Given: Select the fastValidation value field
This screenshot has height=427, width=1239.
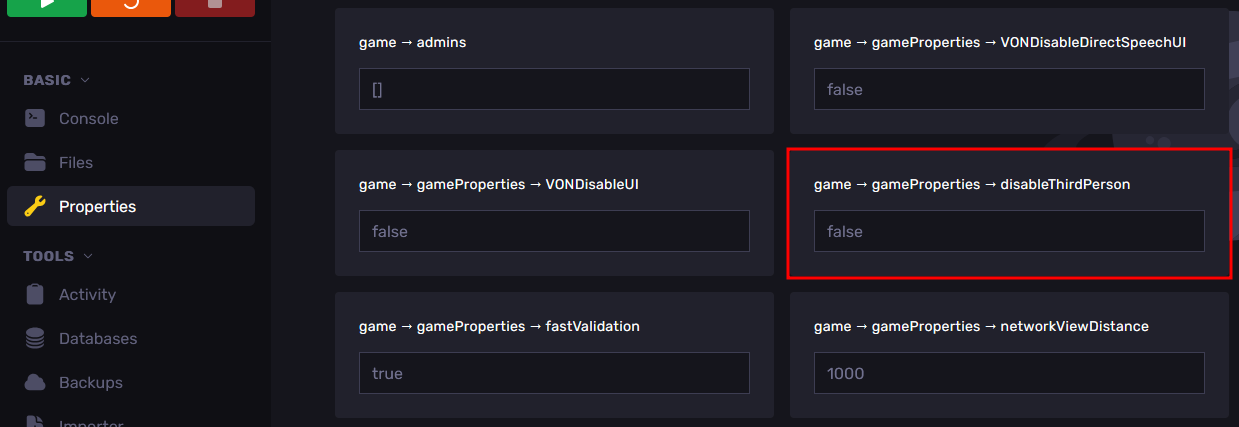Looking at the screenshot, I should (x=554, y=373).
